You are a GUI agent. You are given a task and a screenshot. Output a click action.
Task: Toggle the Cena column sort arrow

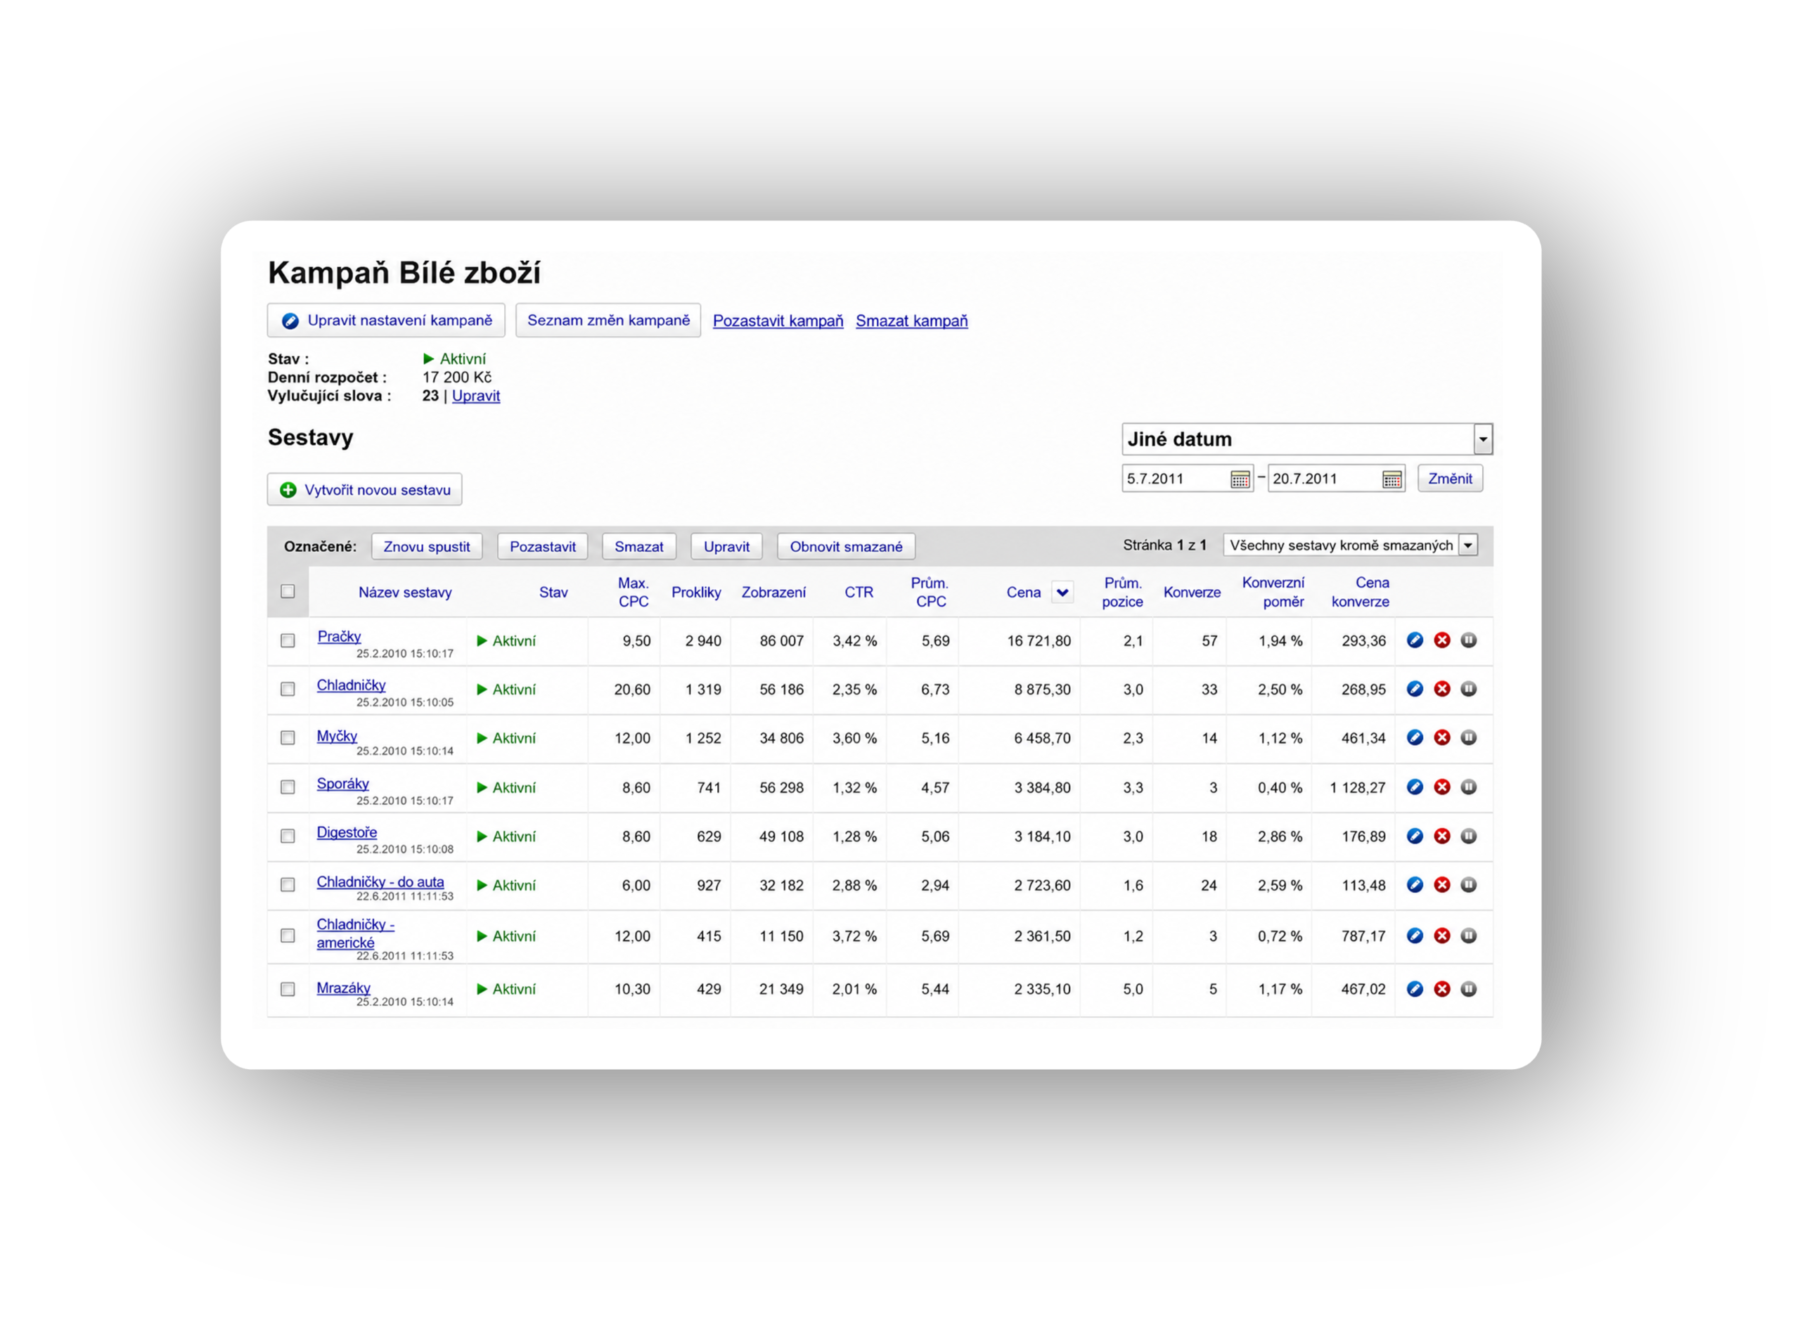pyautogui.click(x=1063, y=592)
